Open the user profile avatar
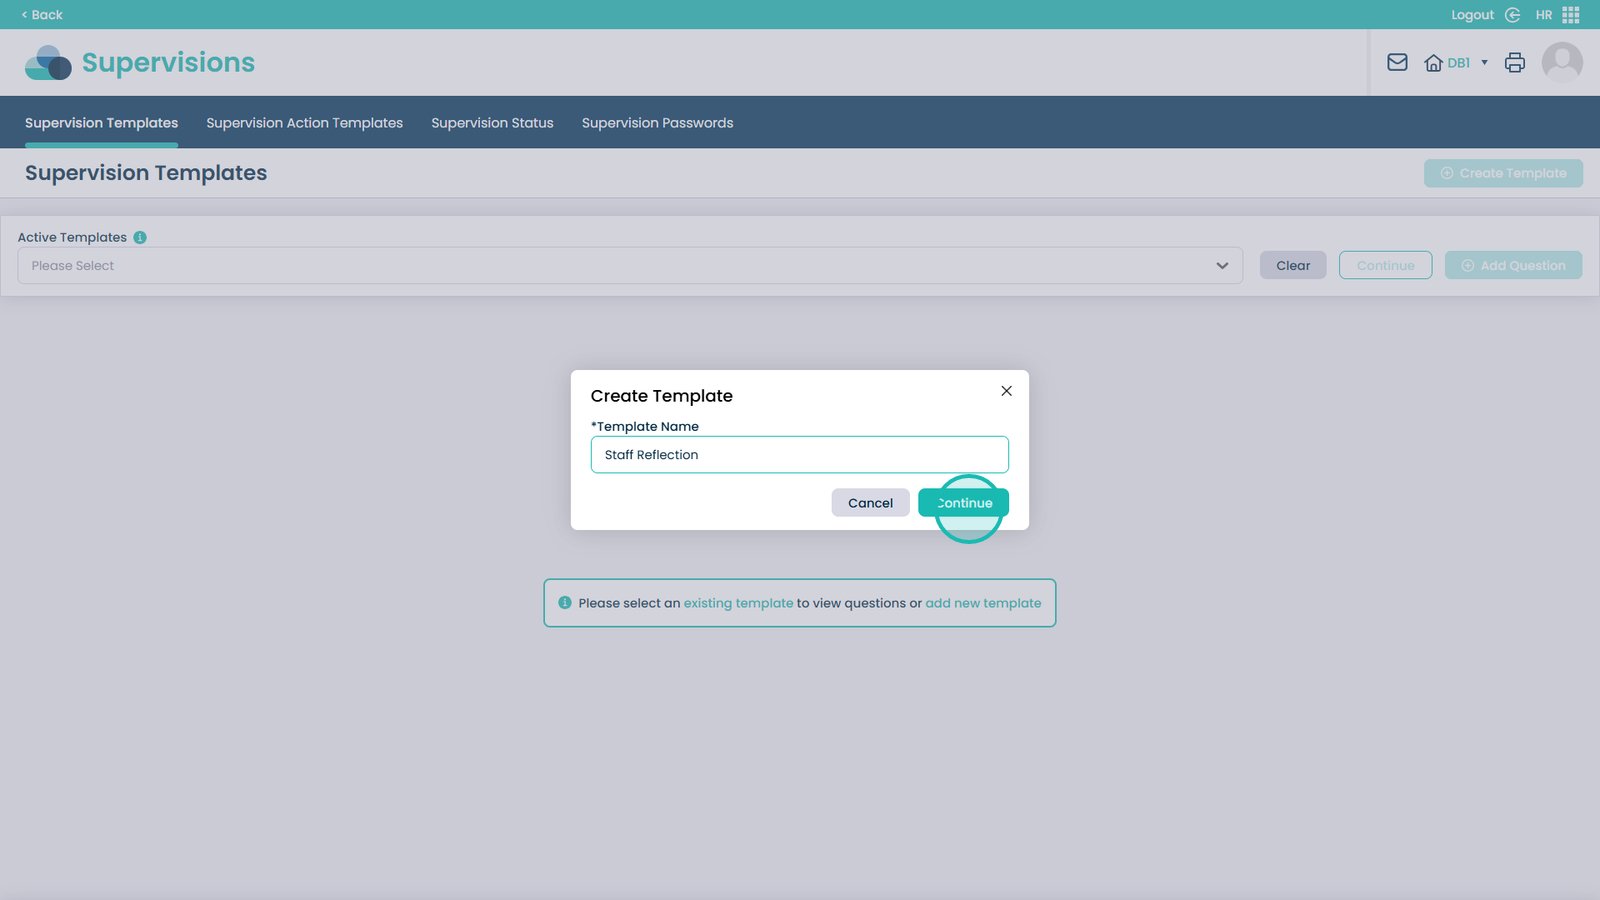This screenshot has height=900, width=1600. pos(1562,63)
